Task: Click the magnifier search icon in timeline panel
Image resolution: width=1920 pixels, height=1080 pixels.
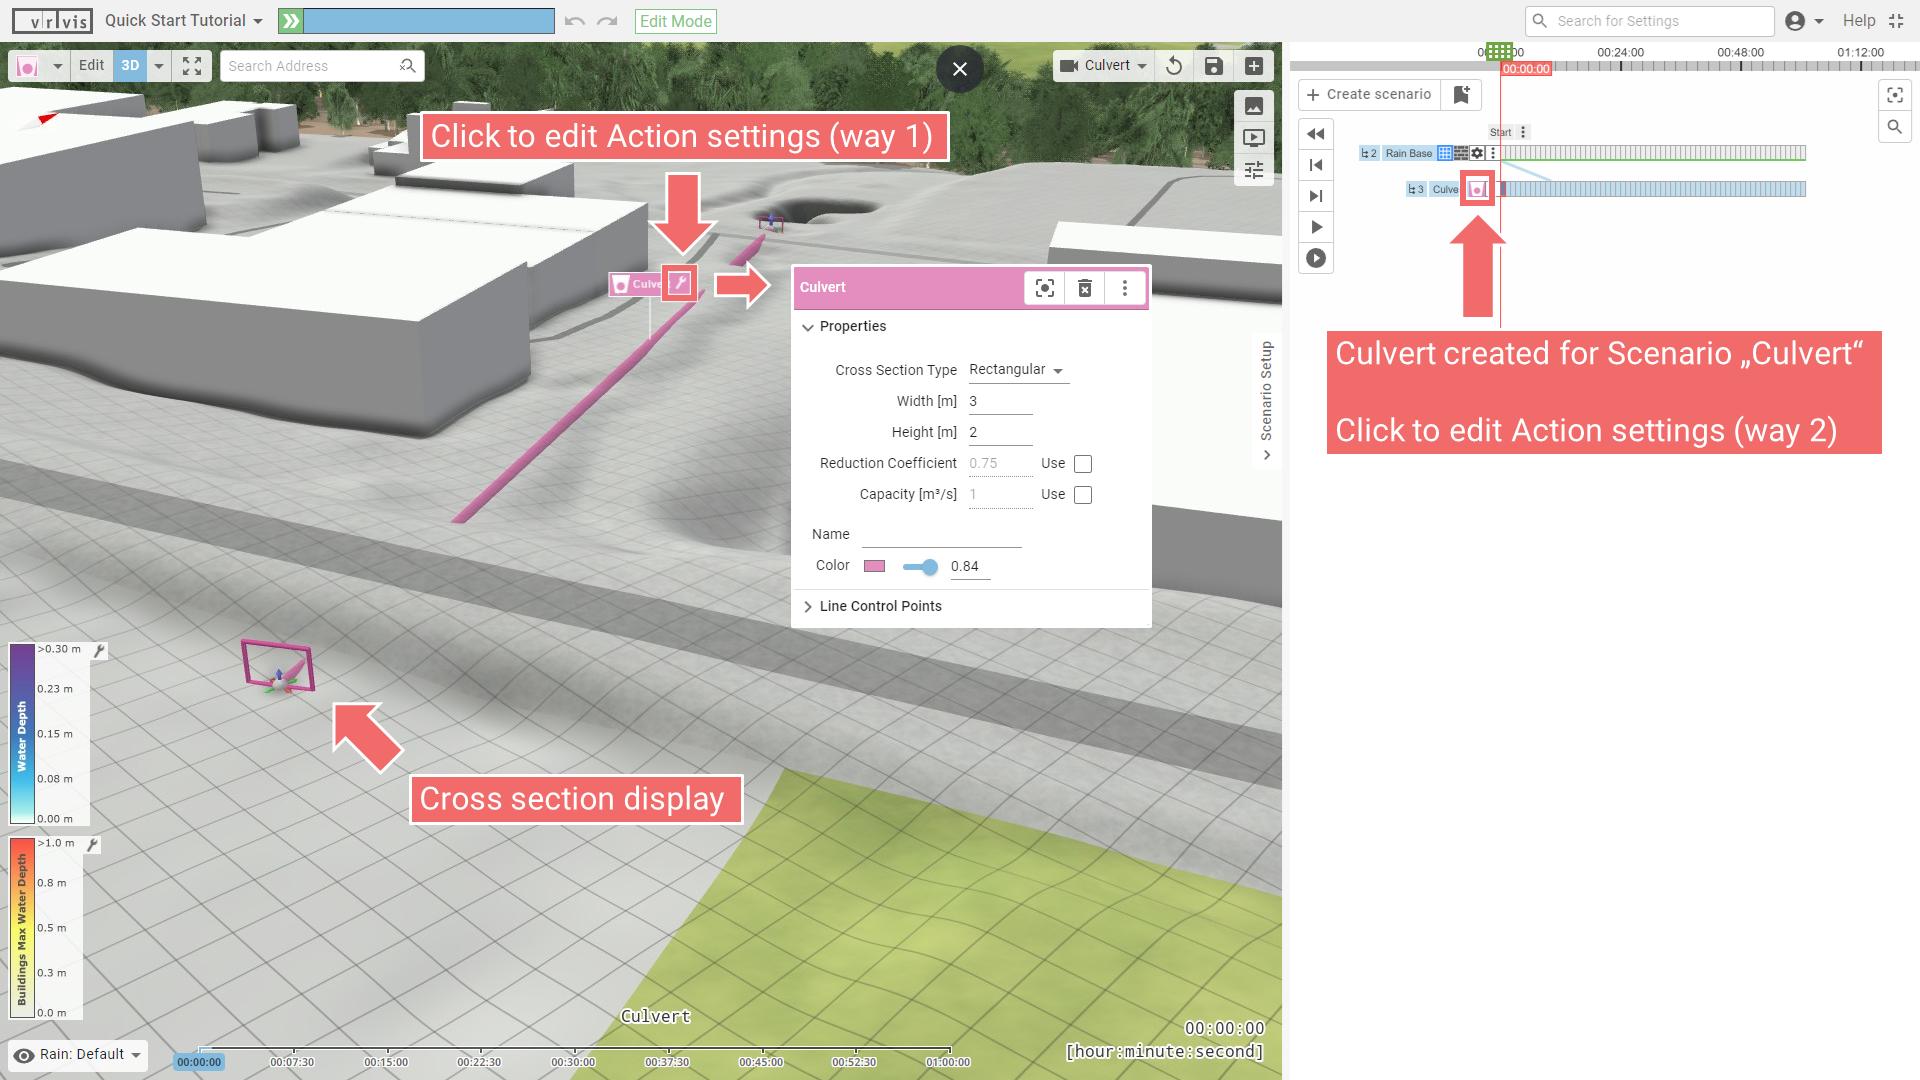Action: pos(1895,127)
